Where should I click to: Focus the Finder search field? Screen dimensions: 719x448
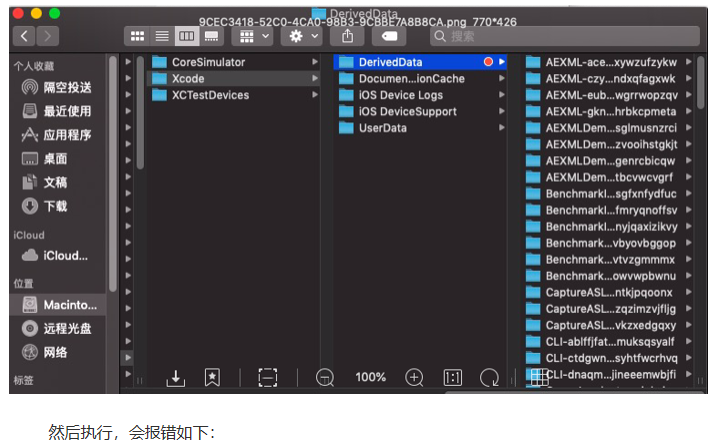coord(565,36)
